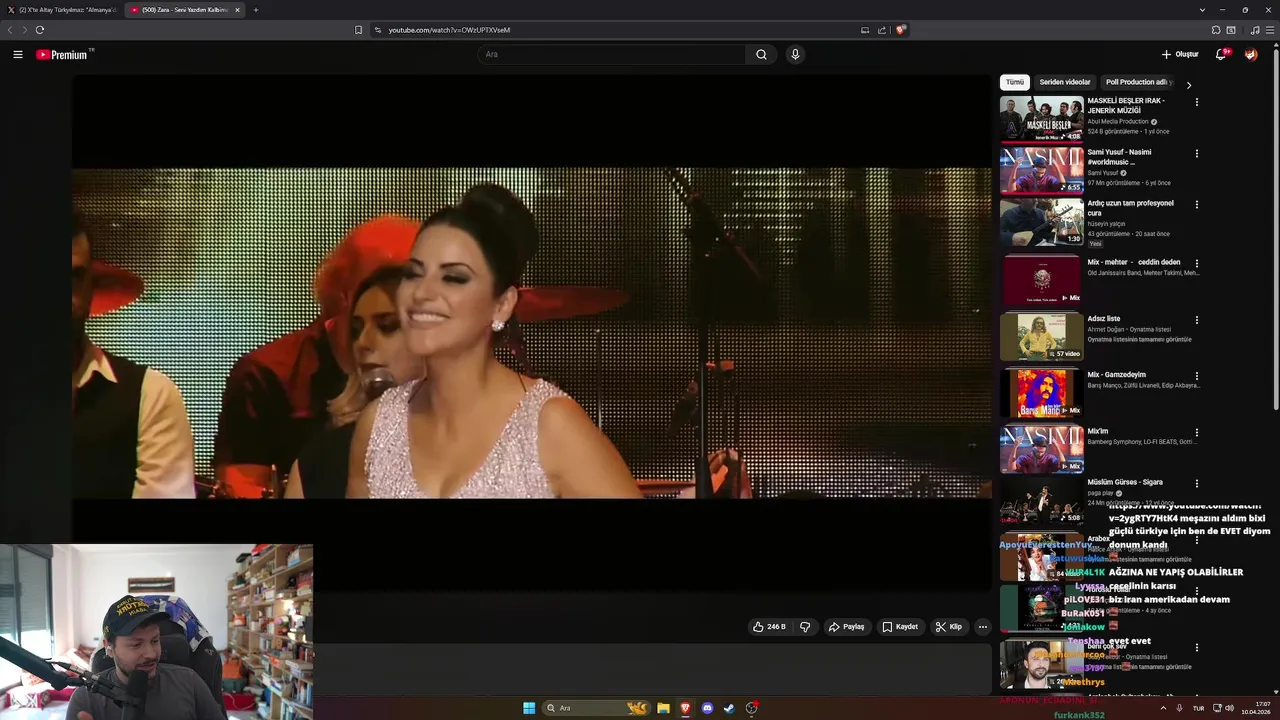The width and height of the screenshot is (1280, 720).
Task: Like the video (246 B thumbs up)
Action: pyautogui.click(x=770, y=627)
